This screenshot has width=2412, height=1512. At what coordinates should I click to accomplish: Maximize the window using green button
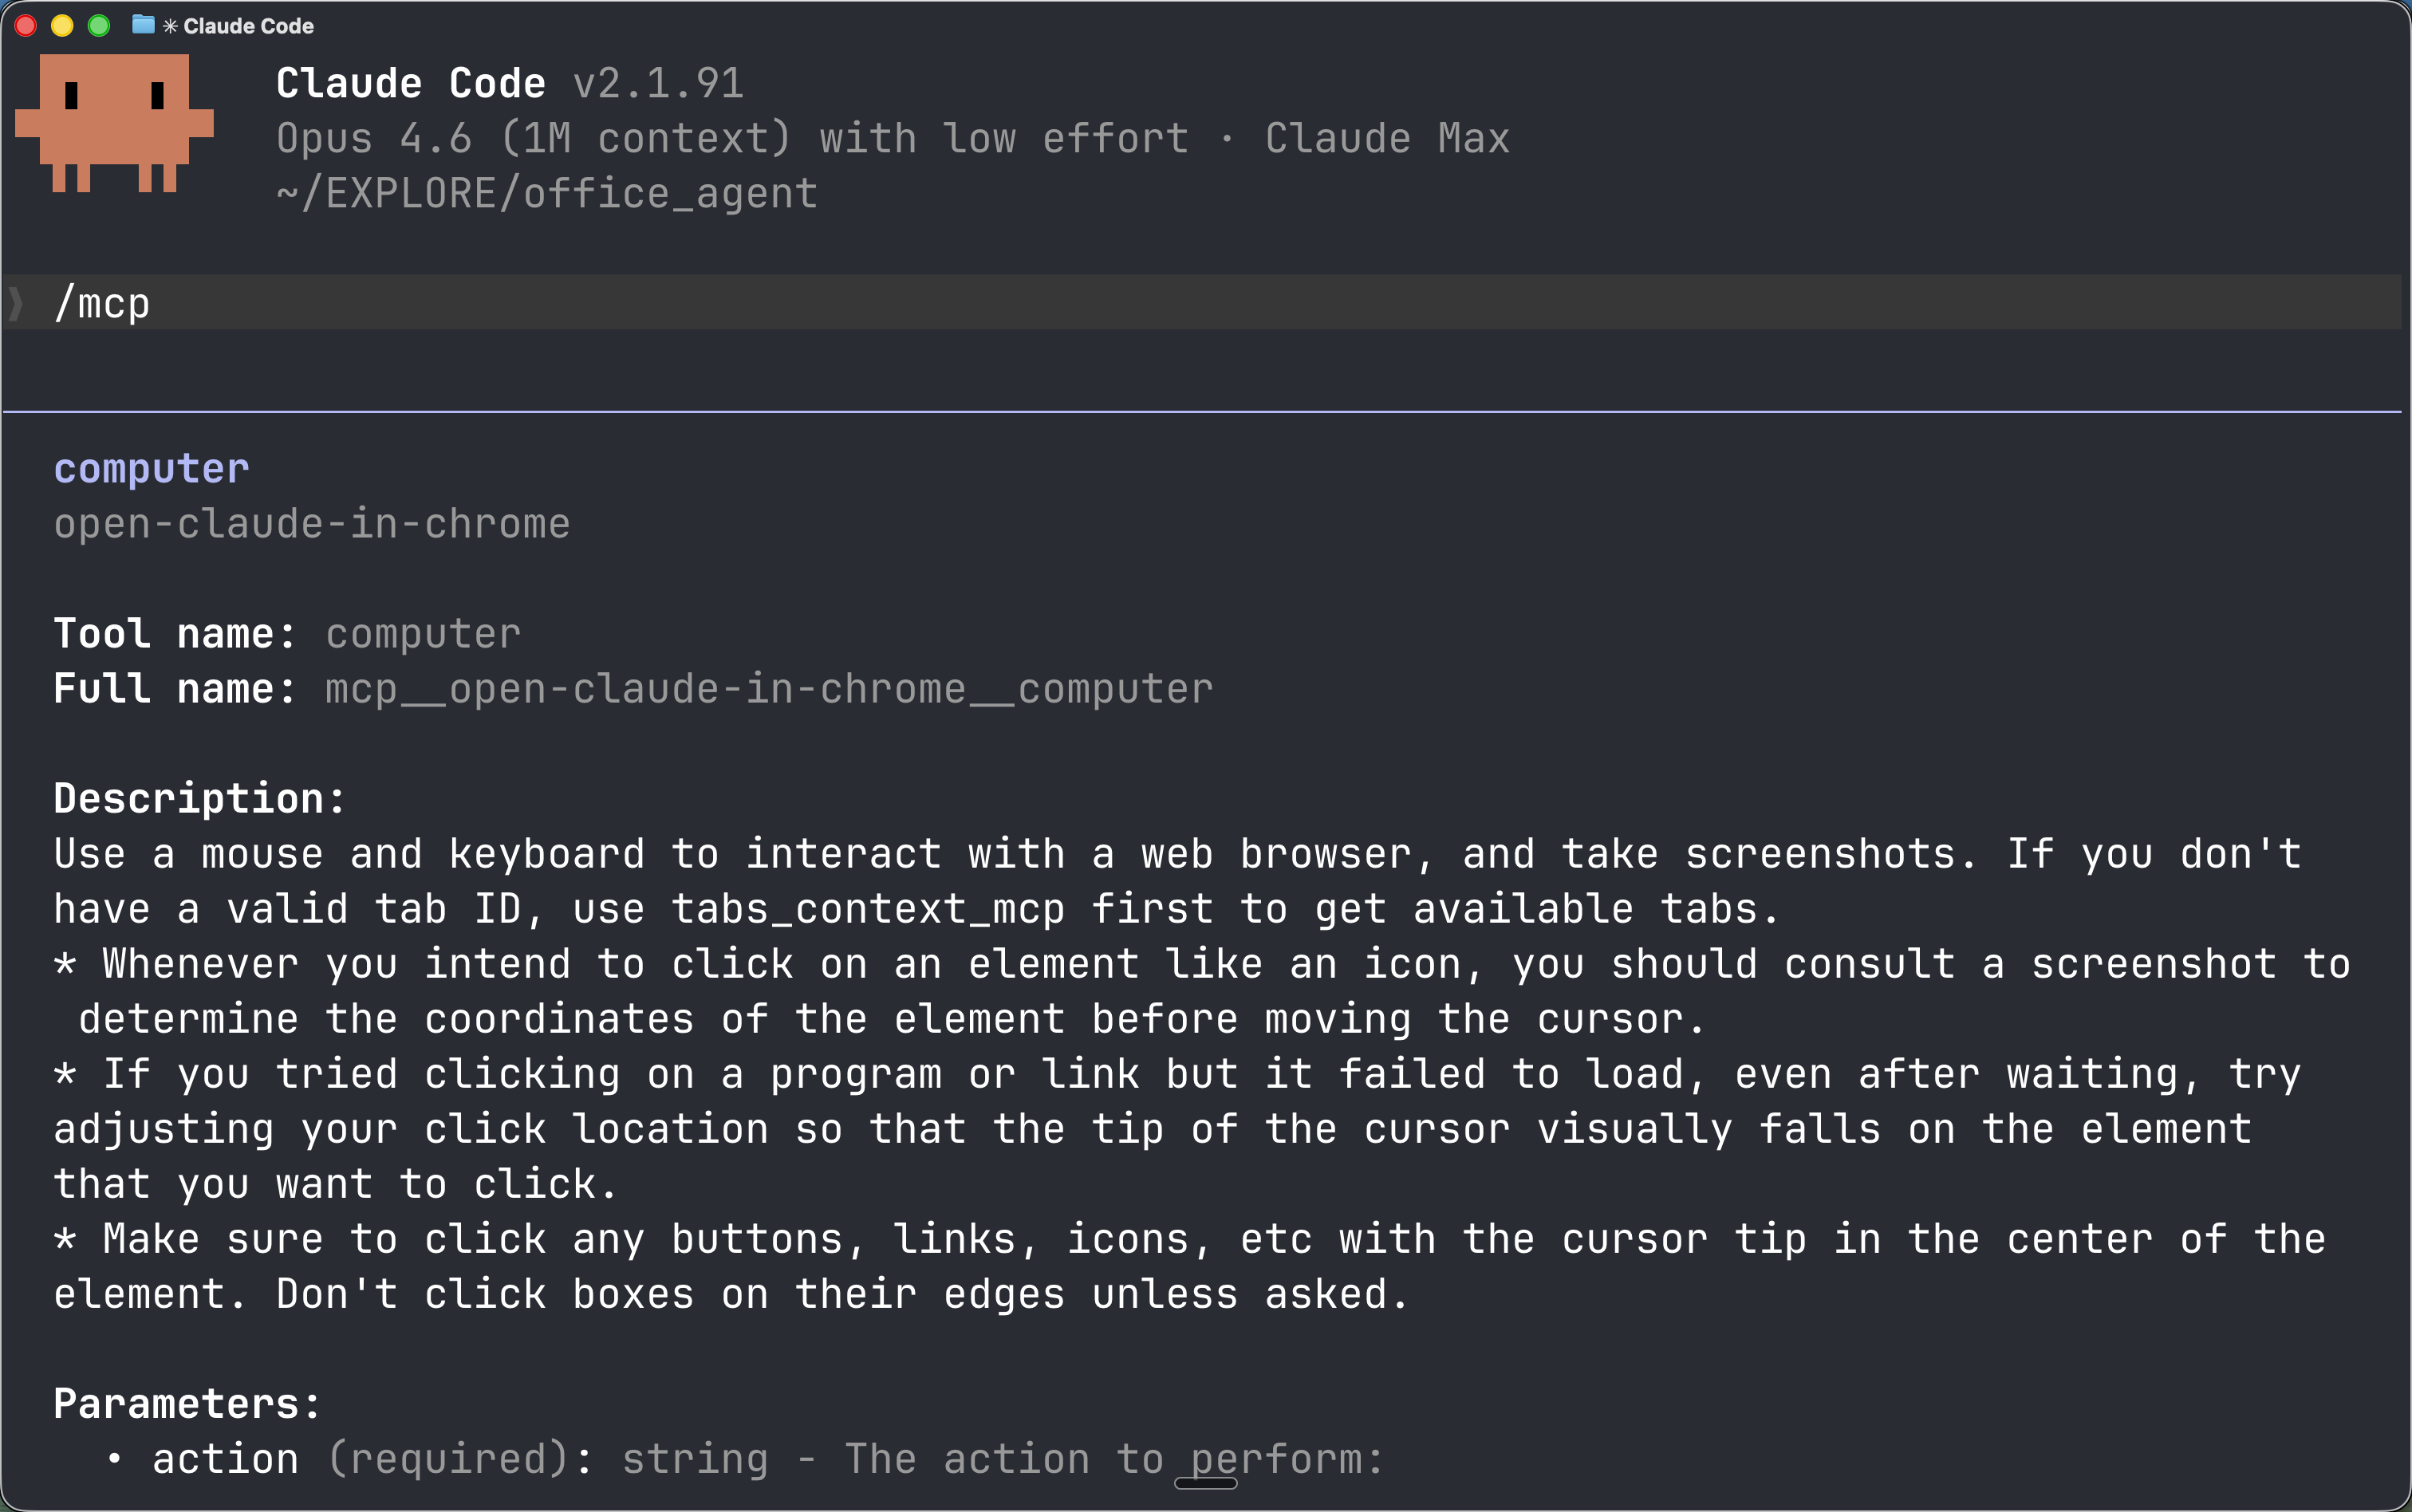[x=99, y=25]
